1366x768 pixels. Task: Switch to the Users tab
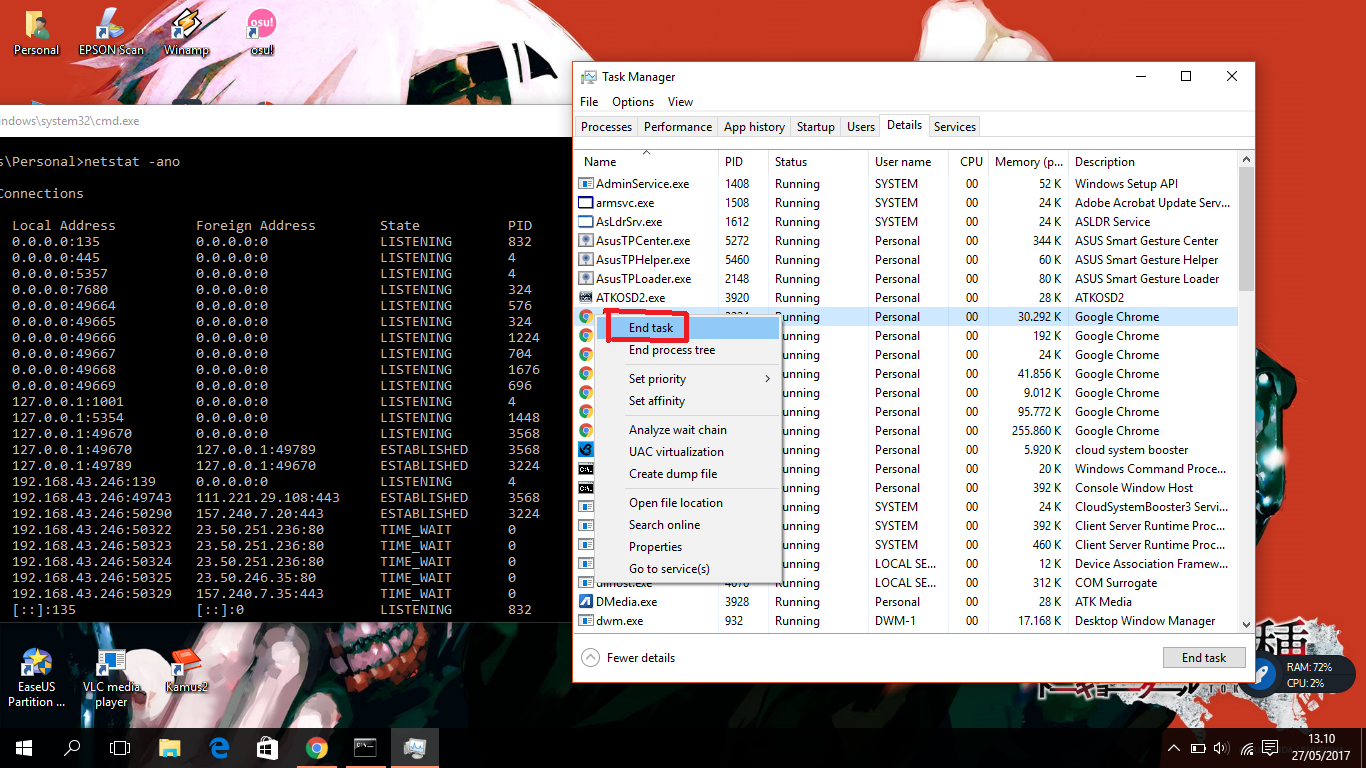pyautogui.click(x=861, y=127)
